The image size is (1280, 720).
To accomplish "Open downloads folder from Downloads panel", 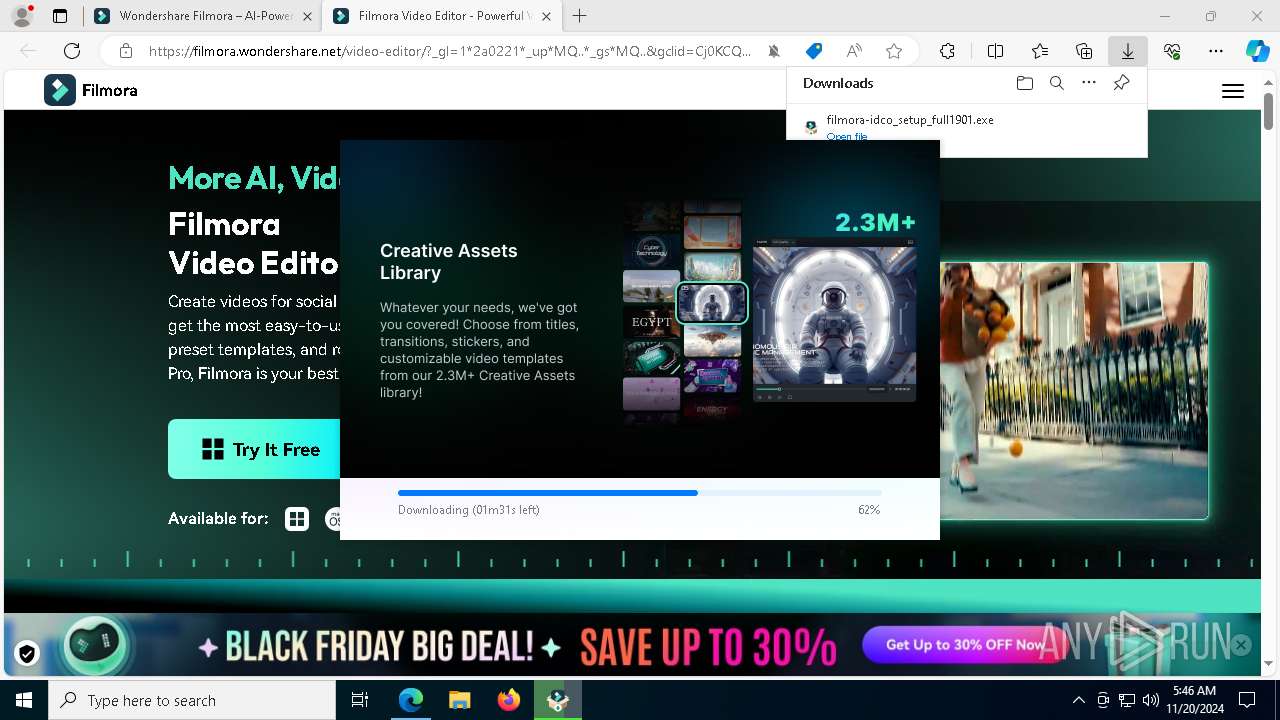I will [x=1024, y=83].
